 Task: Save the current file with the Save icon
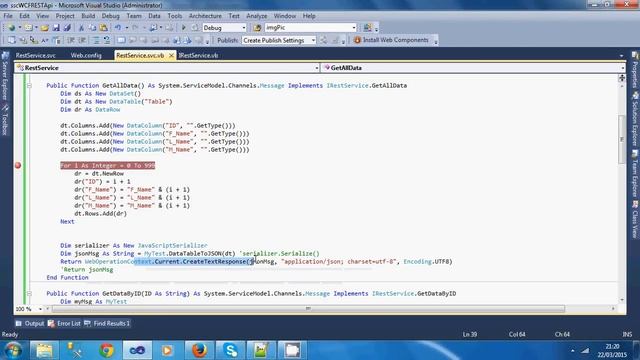coord(56,28)
